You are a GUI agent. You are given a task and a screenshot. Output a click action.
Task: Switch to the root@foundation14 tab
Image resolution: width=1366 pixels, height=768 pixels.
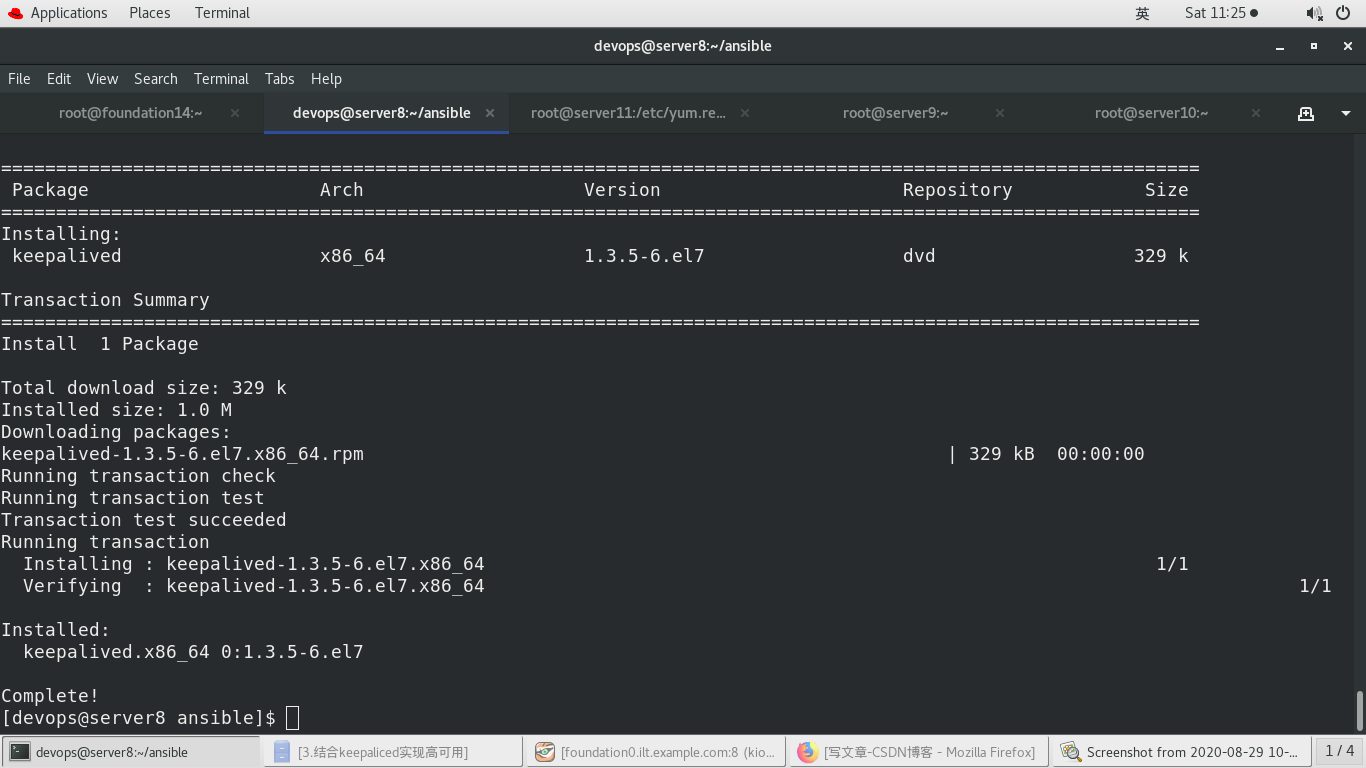pyautogui.click(x=130, y=113)
